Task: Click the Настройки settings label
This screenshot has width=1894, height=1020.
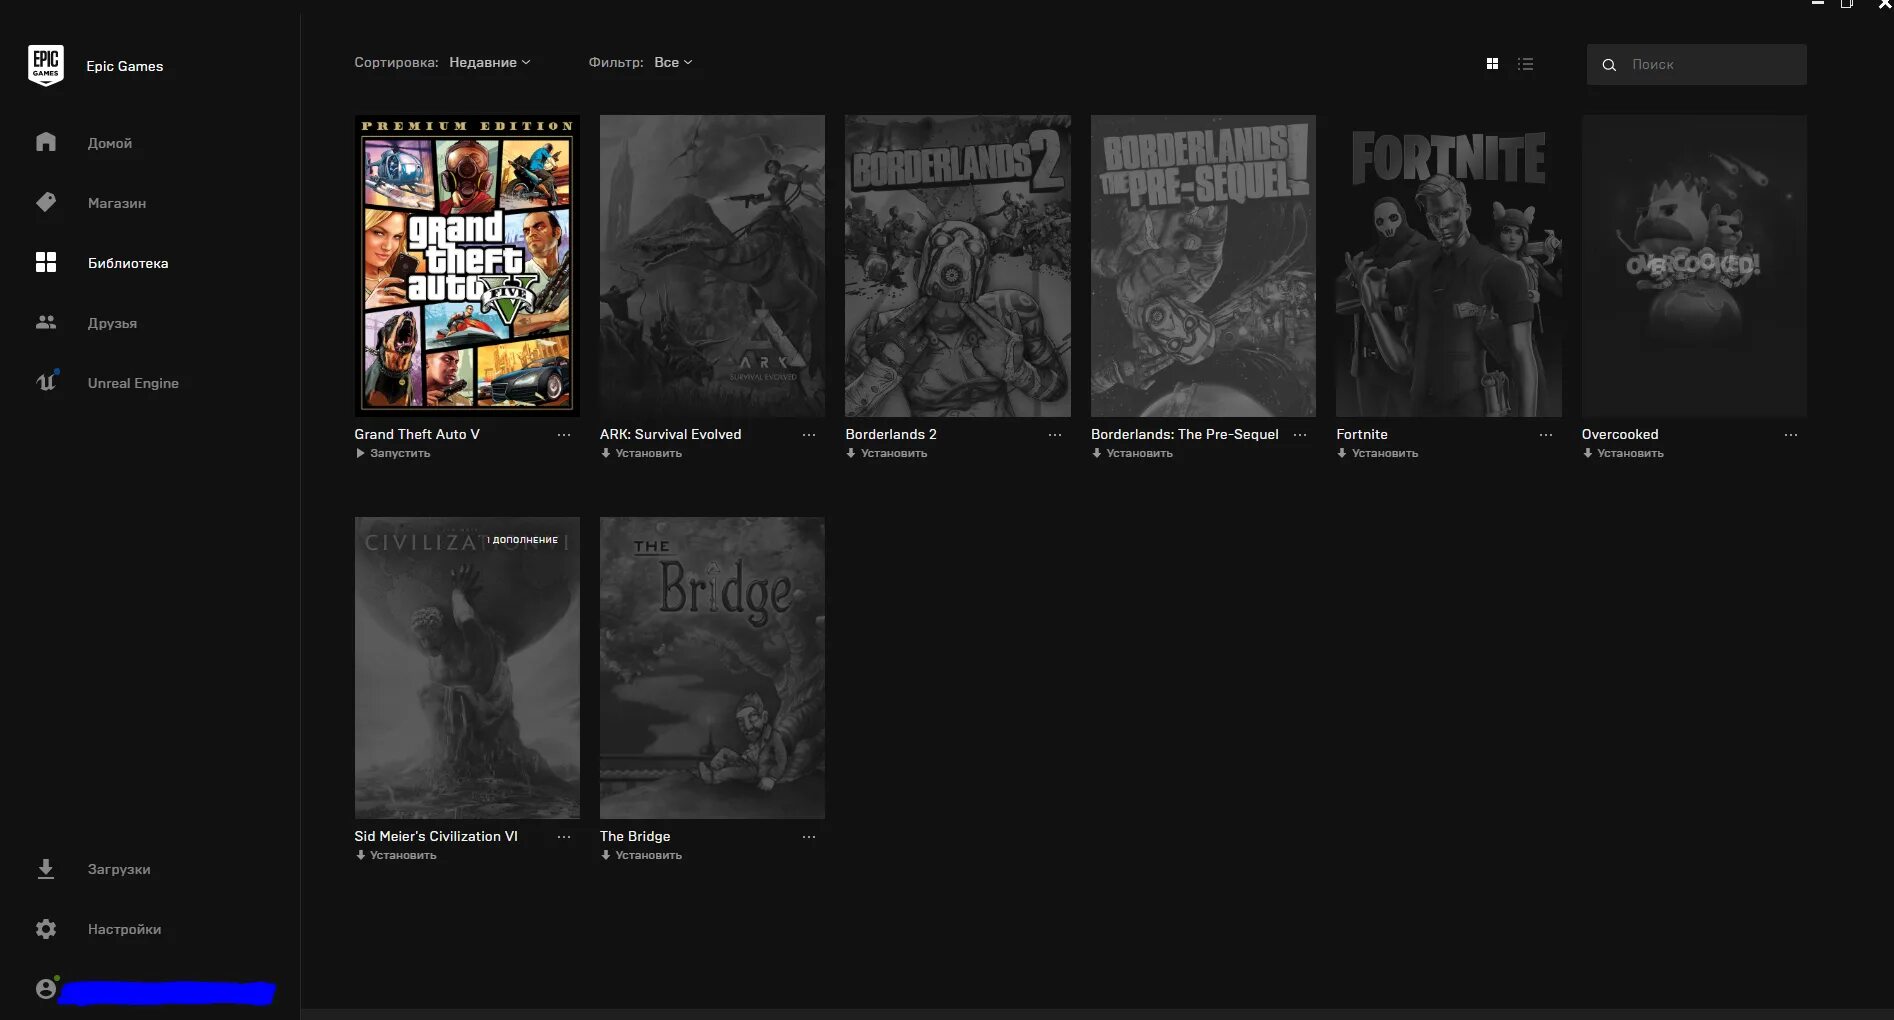Action: pos(124,929)
